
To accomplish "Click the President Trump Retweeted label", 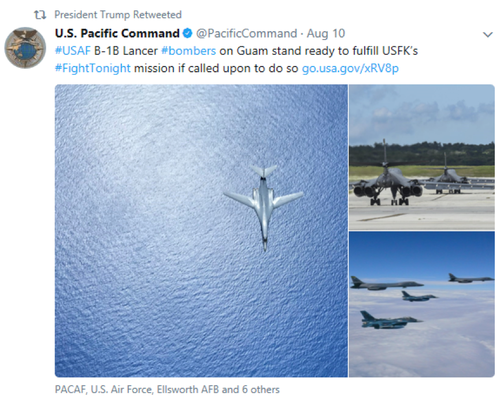I will (x=118, y=15).
